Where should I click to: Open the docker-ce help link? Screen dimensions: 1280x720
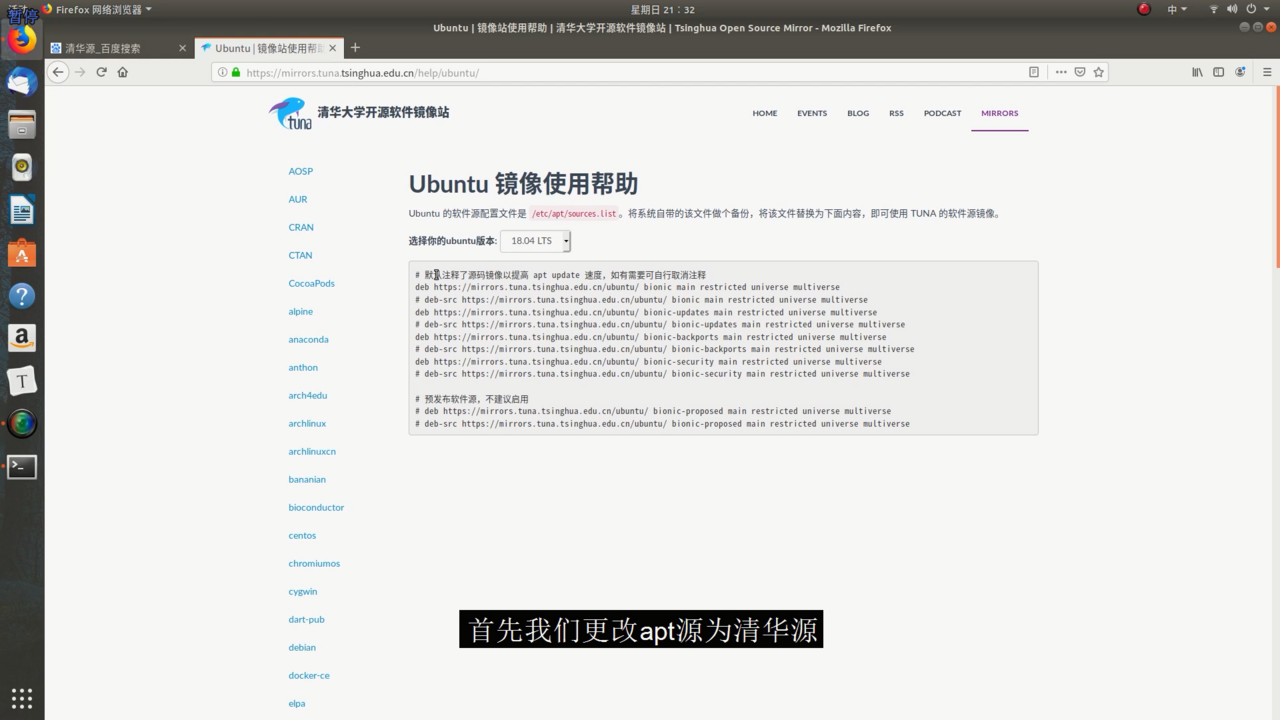click(x=309, y=675)
